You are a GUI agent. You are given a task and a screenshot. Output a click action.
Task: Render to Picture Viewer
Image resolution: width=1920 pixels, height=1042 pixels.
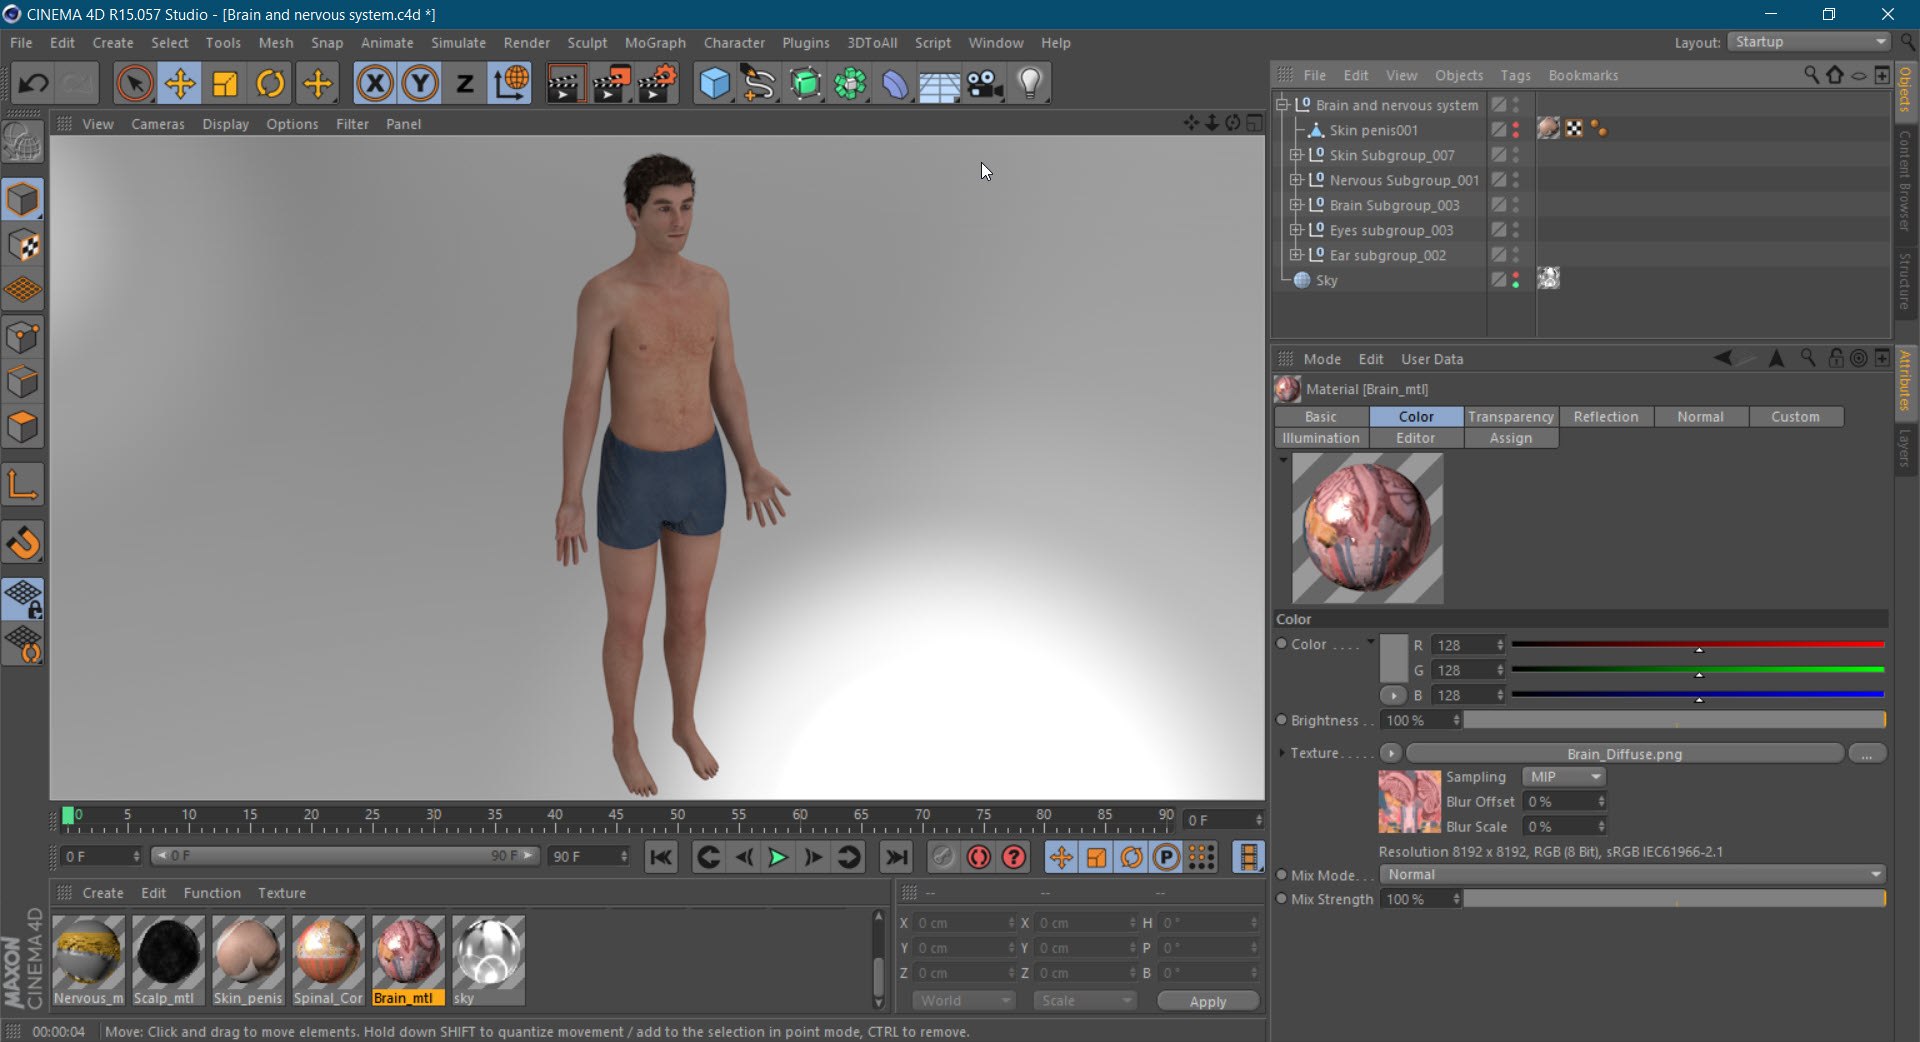coord(611,83)
